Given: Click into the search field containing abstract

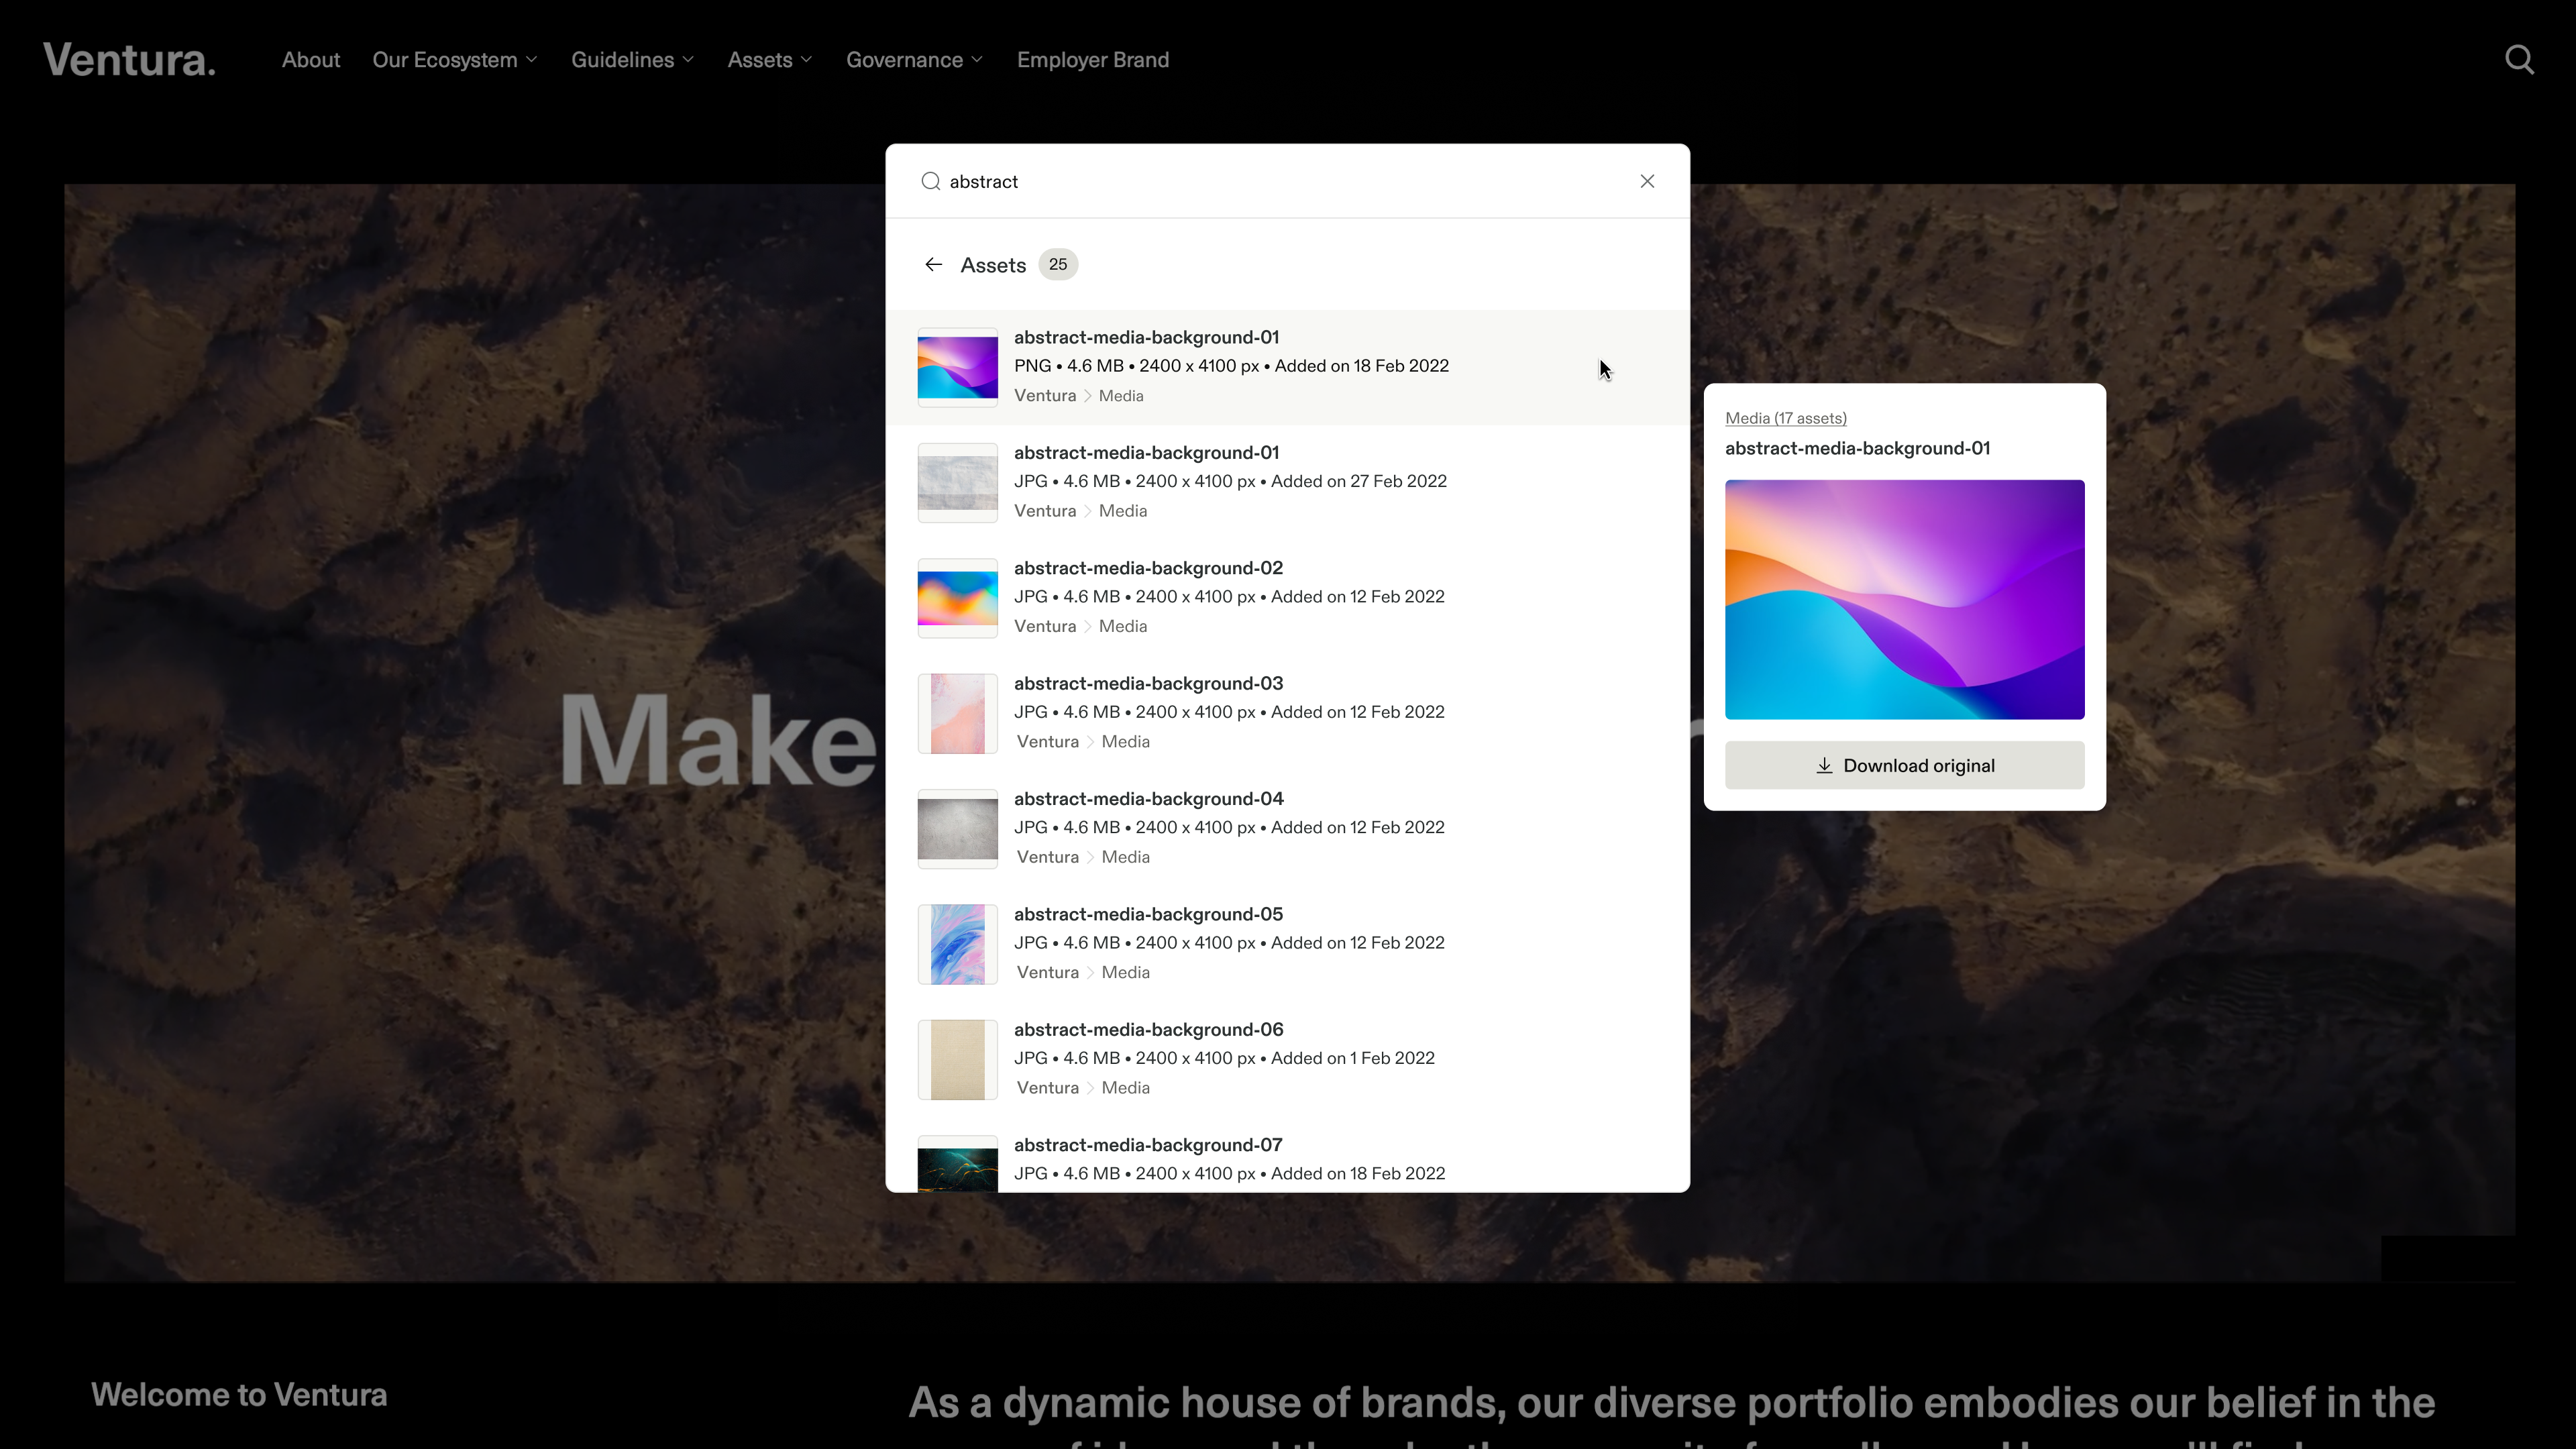Looking at the screenshot, I should pos(1280,181).
